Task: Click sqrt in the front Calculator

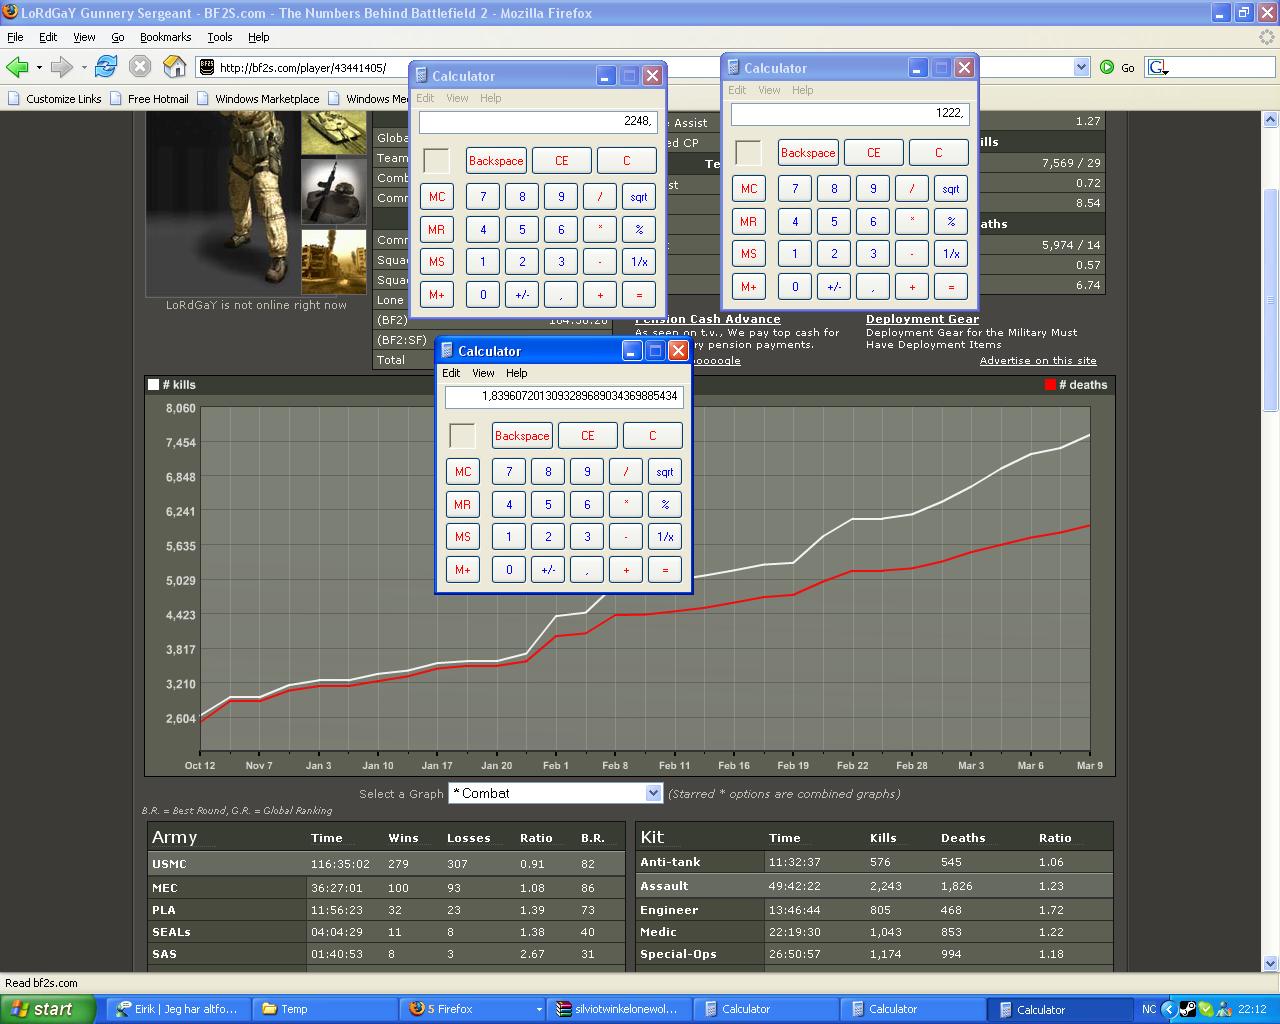Action: pyautogui.click(x=665, y=472)
